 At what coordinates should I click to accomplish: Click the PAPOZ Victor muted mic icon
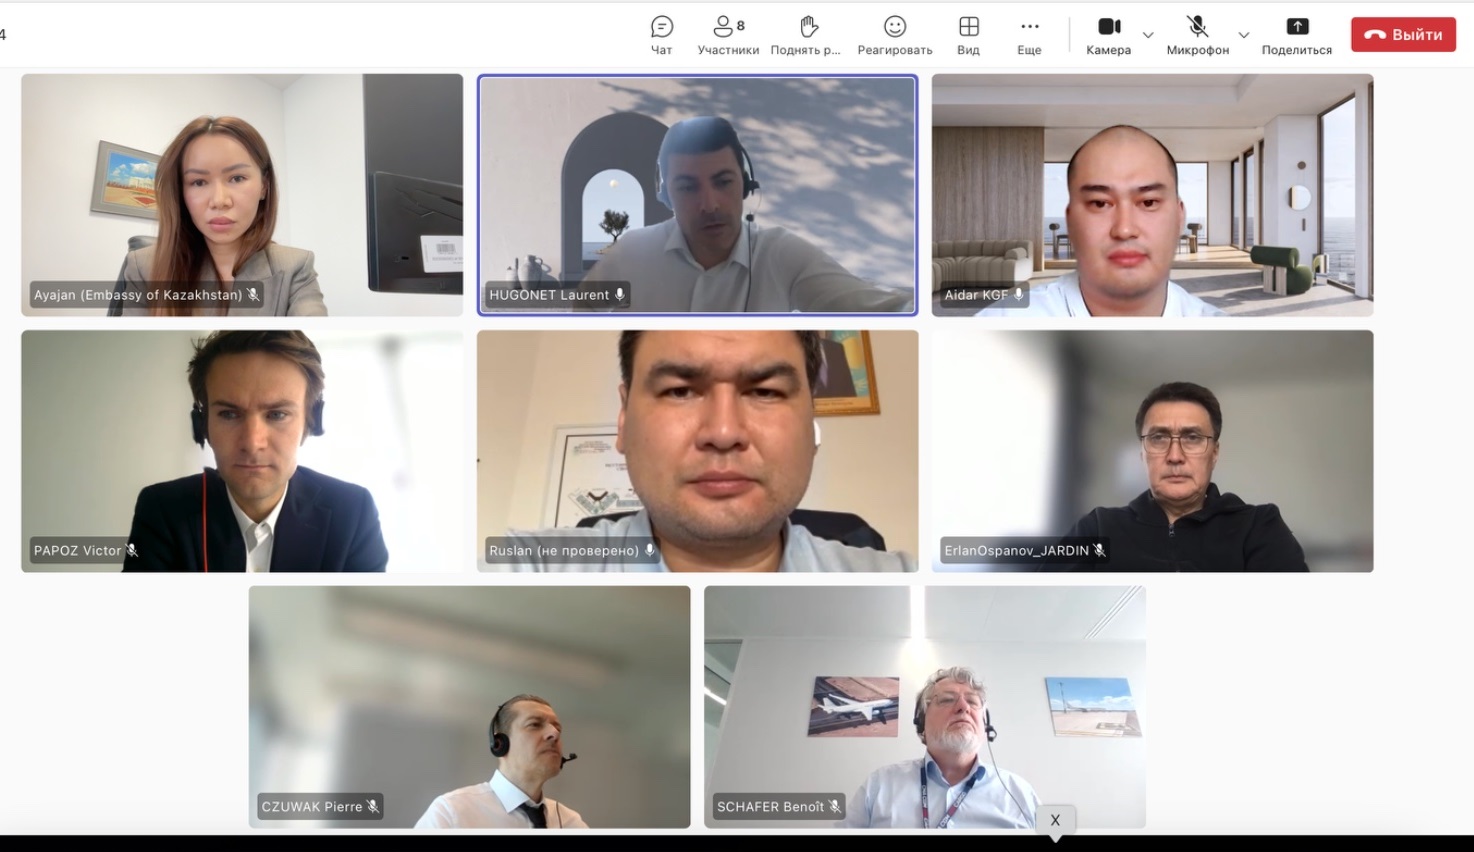[x=132, y=551]
